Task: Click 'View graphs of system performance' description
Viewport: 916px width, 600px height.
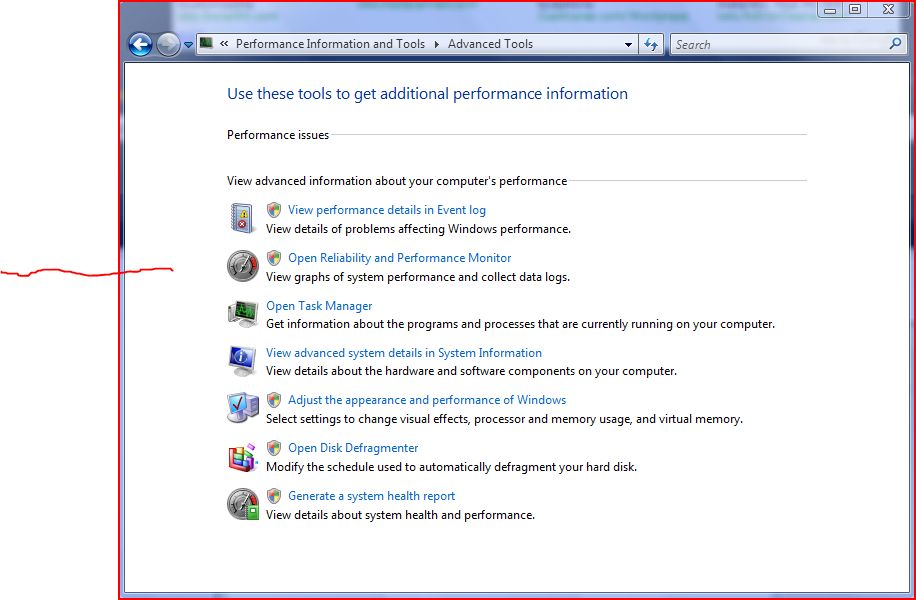Action: tap(418, 277)
